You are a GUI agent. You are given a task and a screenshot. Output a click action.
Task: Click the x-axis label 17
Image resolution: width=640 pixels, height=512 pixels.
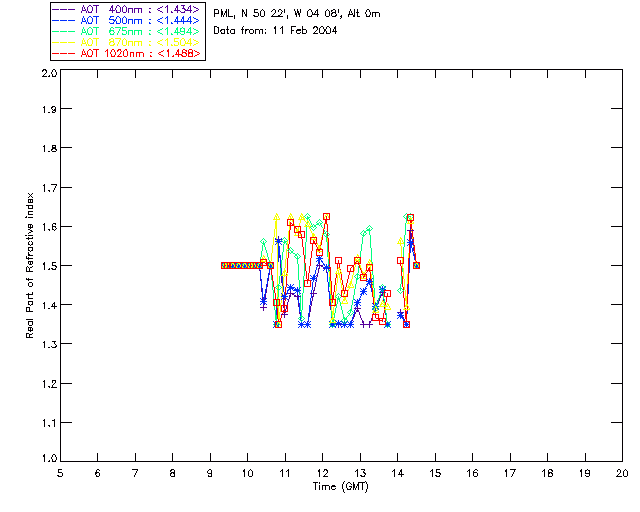tap(510, 473)
